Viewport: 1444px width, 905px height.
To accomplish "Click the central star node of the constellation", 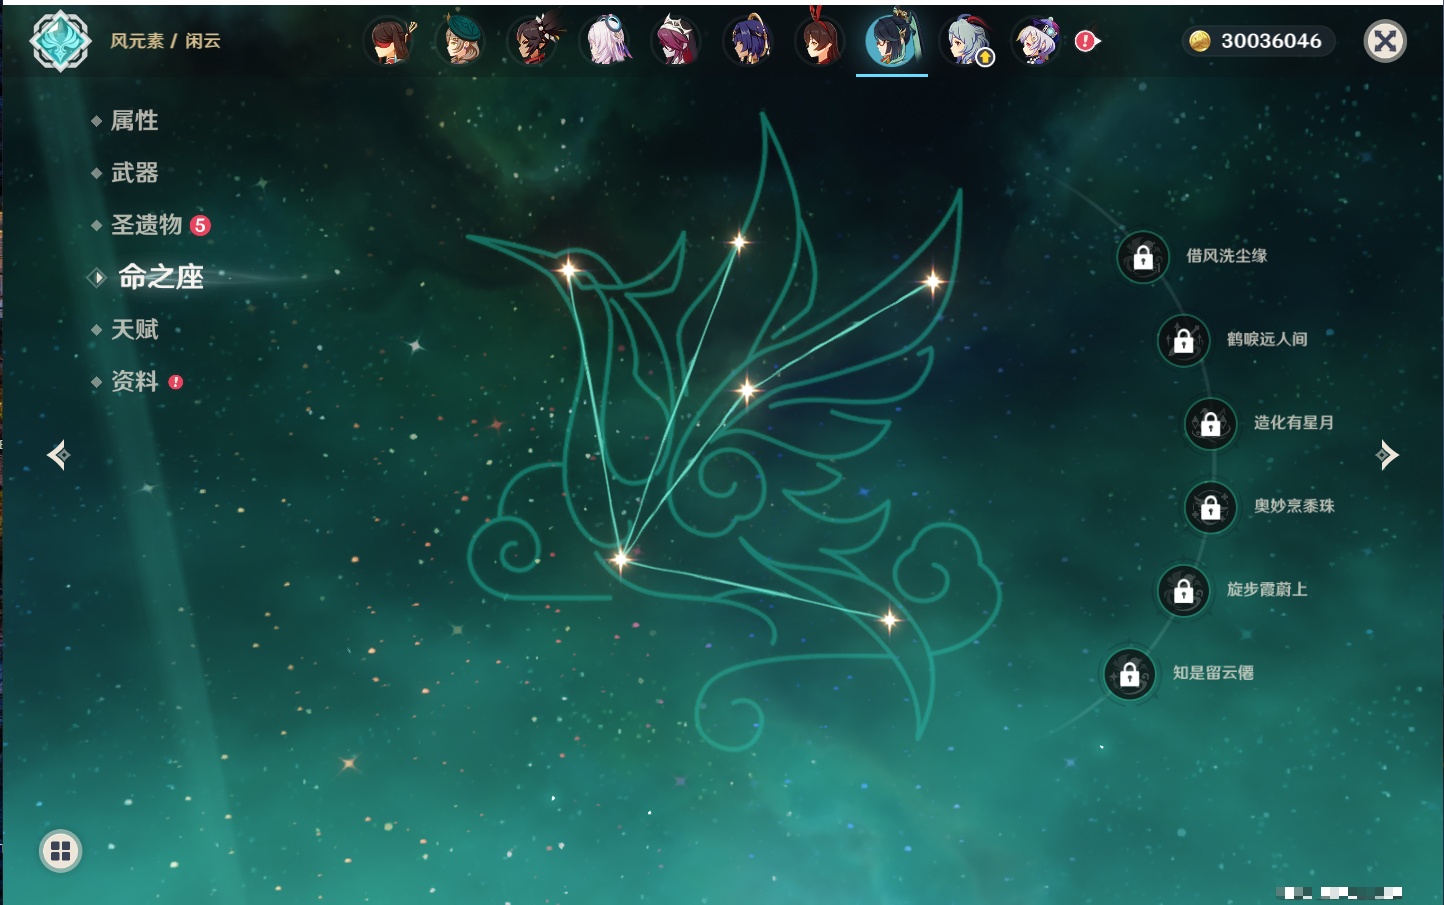I will (747, 389).
